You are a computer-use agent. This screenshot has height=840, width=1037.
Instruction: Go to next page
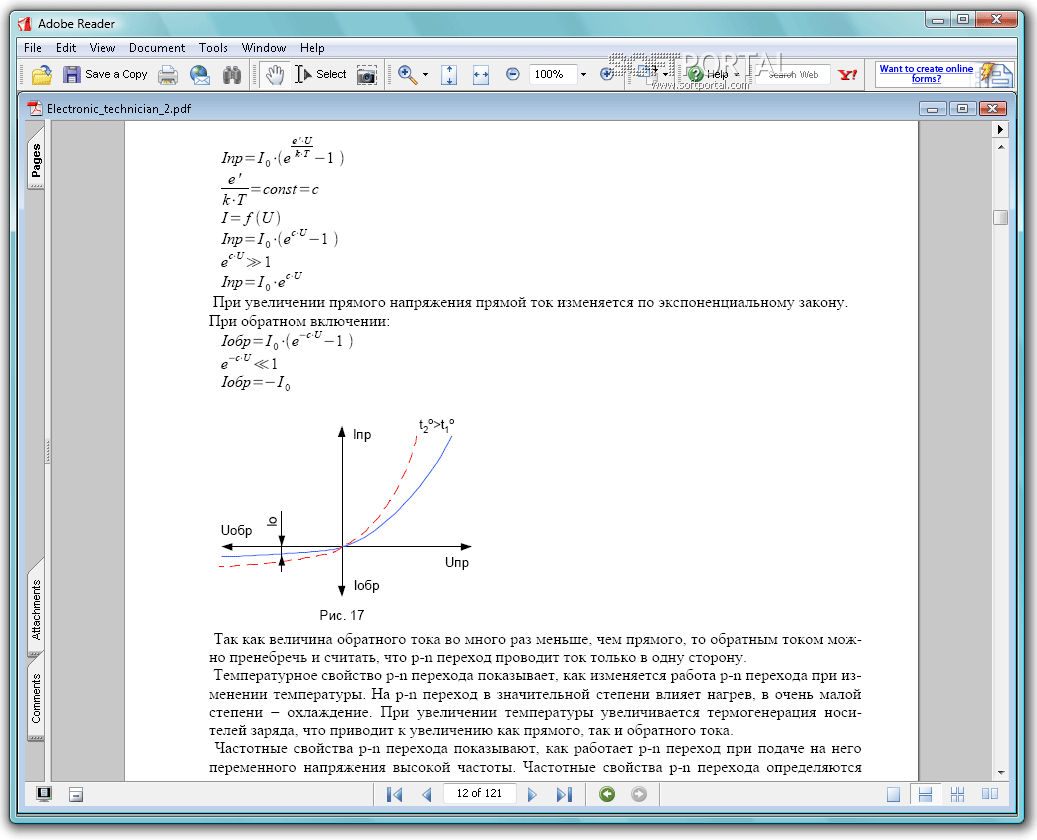click(x=532, y=794)
